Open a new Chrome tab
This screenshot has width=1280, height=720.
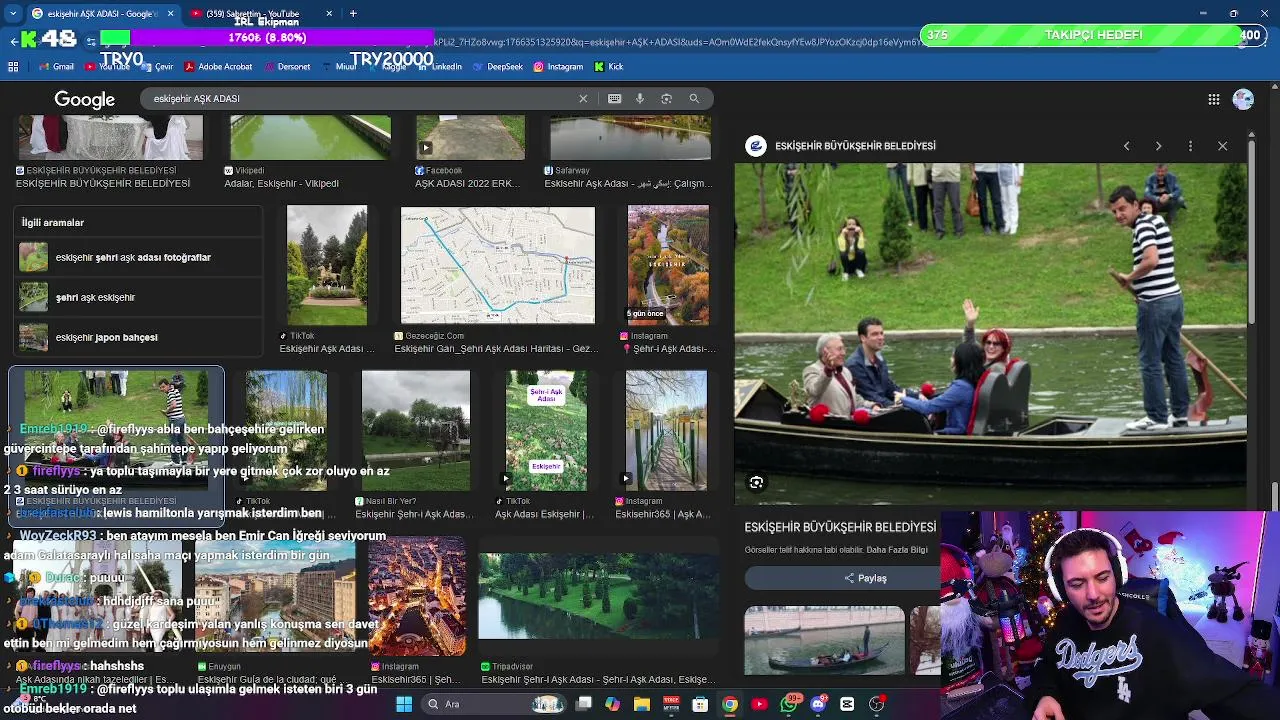353,13
